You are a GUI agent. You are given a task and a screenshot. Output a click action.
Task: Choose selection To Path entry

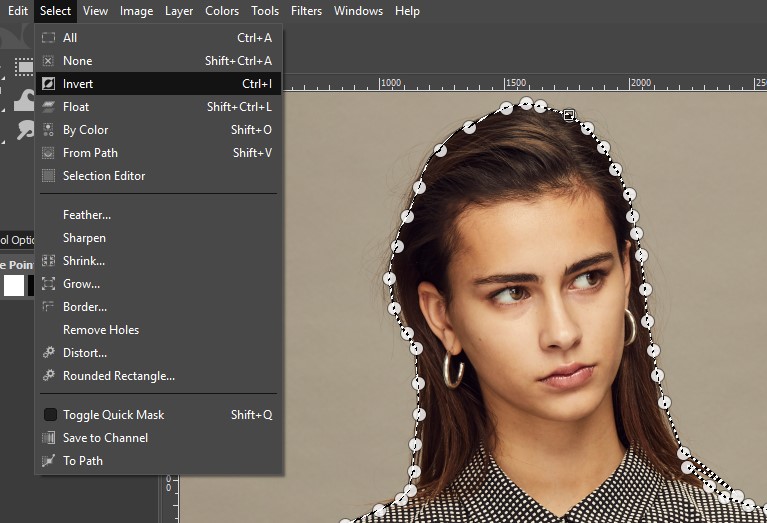pyautogui.click(x=158, y=461)
